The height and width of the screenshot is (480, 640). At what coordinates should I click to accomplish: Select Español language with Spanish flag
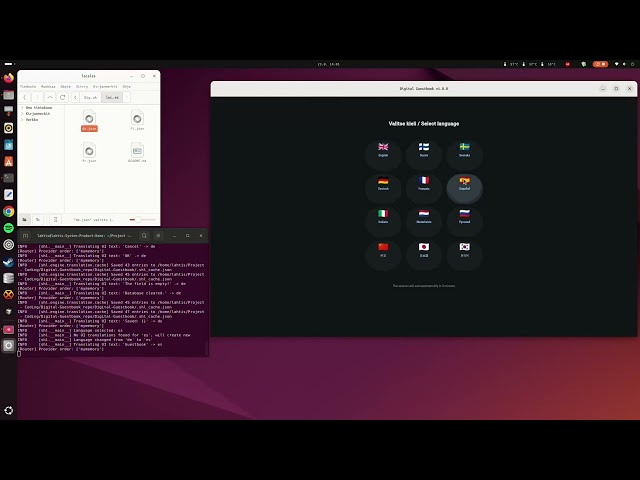click(x=464, y=187)
